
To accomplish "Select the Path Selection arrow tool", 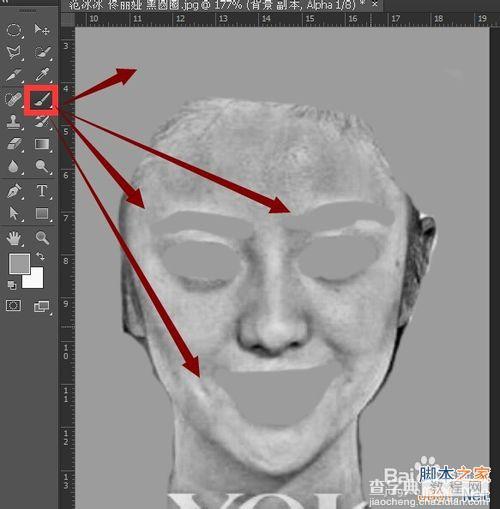I will 14,213.
